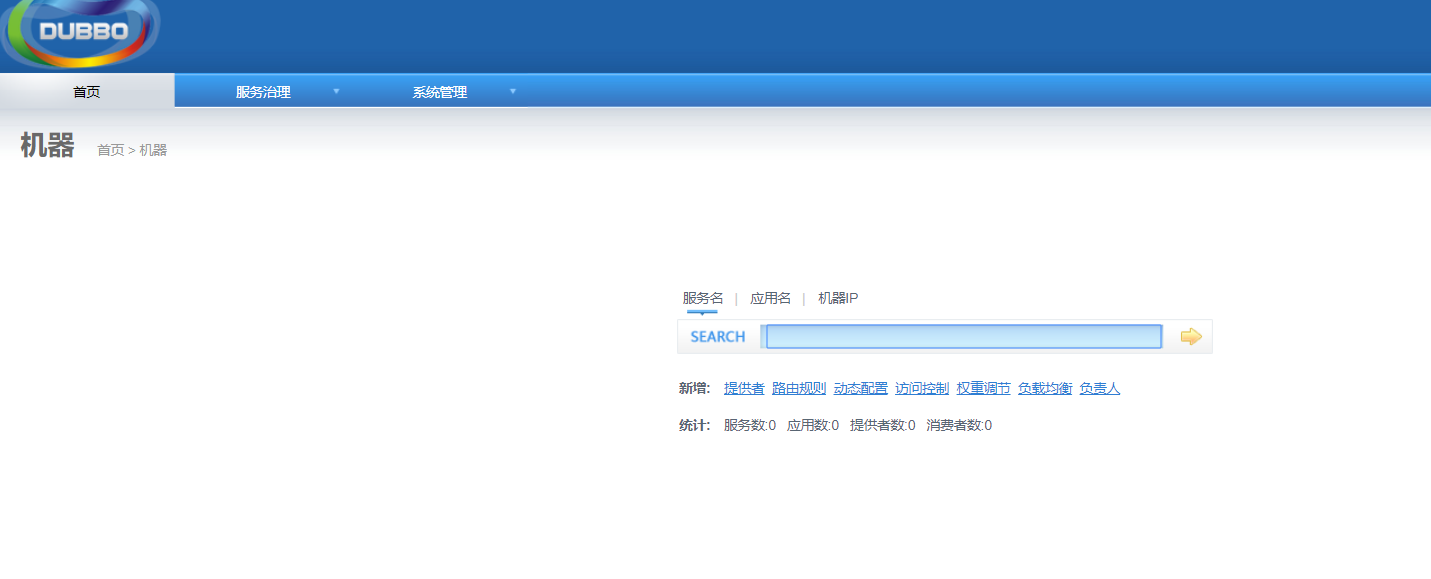The height and width of the screenshot is (579, 1431).
Task: Click the 提供者数:0 statistic
Action: pos(883,425)
